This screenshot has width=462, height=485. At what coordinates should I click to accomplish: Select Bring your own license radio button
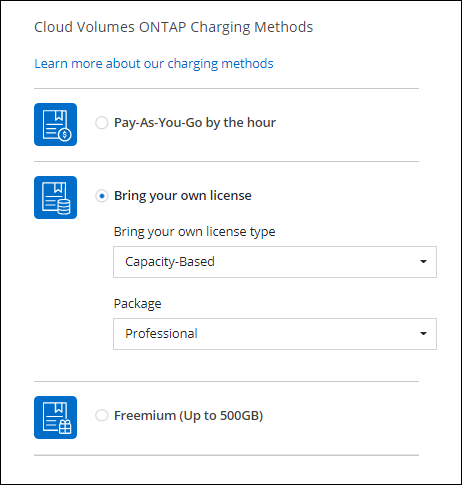(102, 196)
